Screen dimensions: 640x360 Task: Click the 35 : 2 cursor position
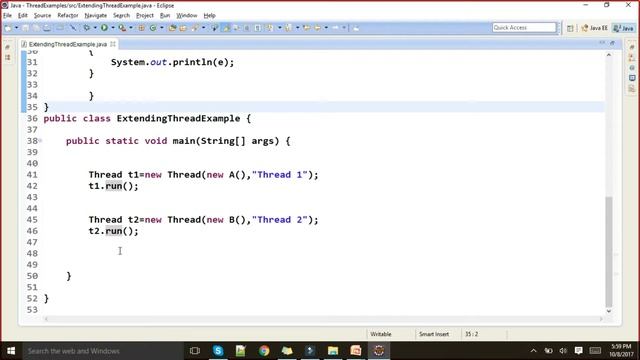tap(471, 334)
